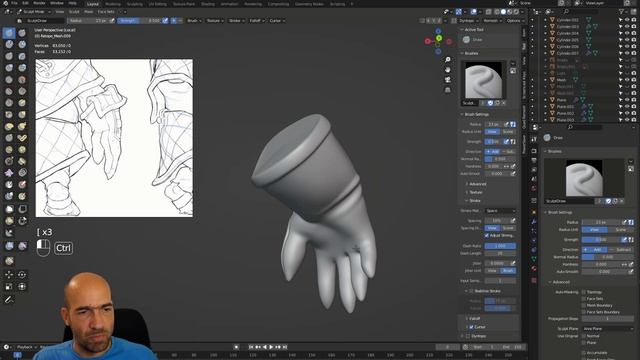Screen dimensions: 640x360
Task: Switch to the Sculpting workspace tab
Action: 134,4
